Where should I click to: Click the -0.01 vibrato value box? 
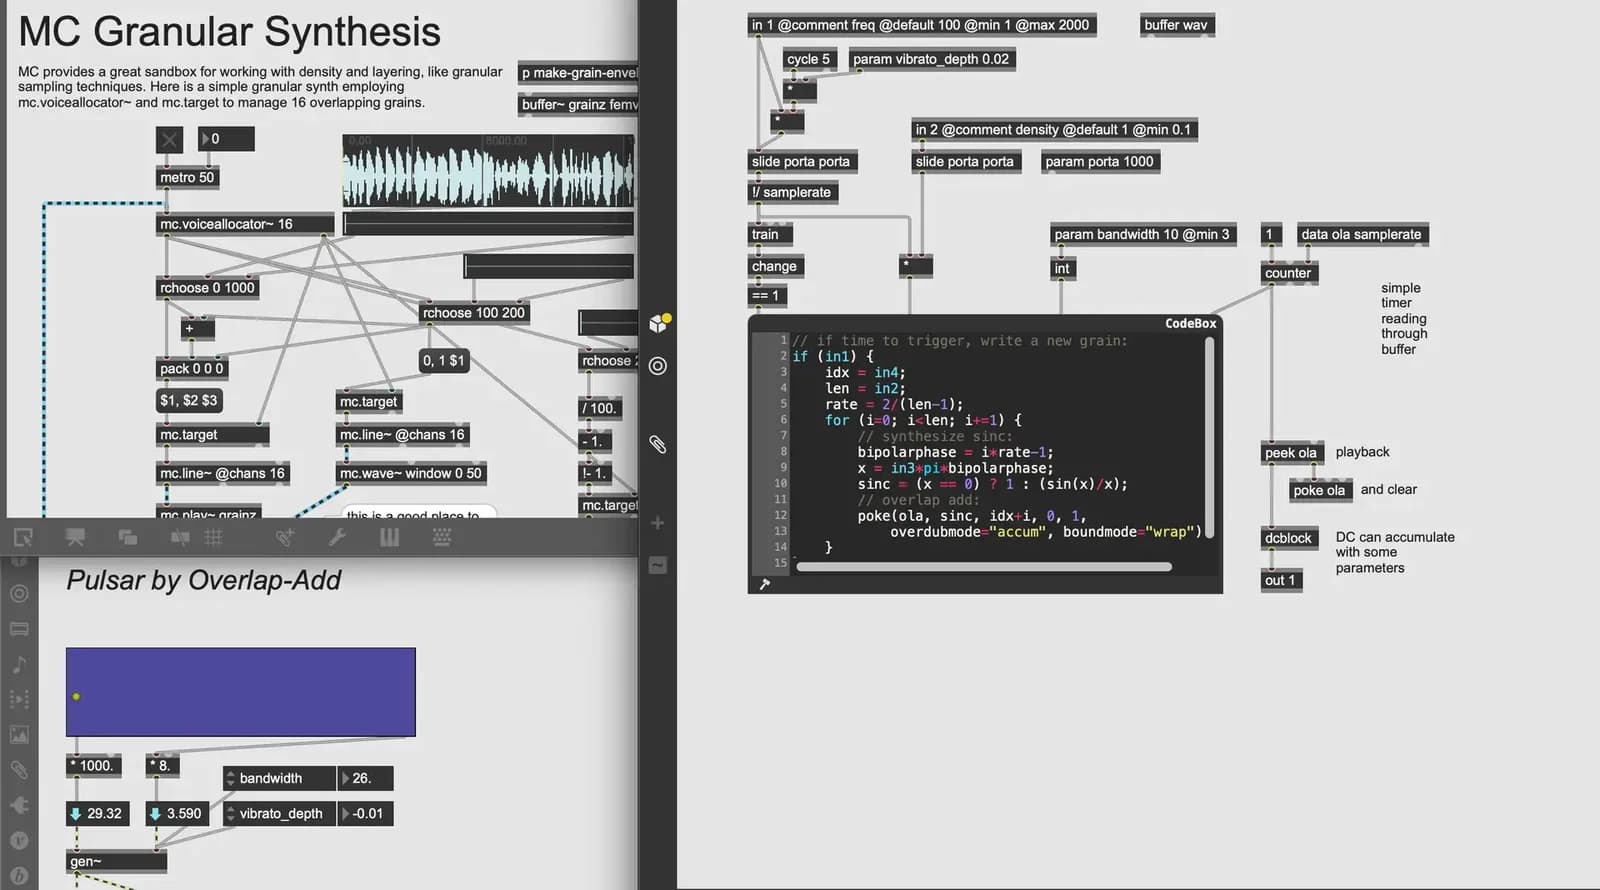coord(366,814)
